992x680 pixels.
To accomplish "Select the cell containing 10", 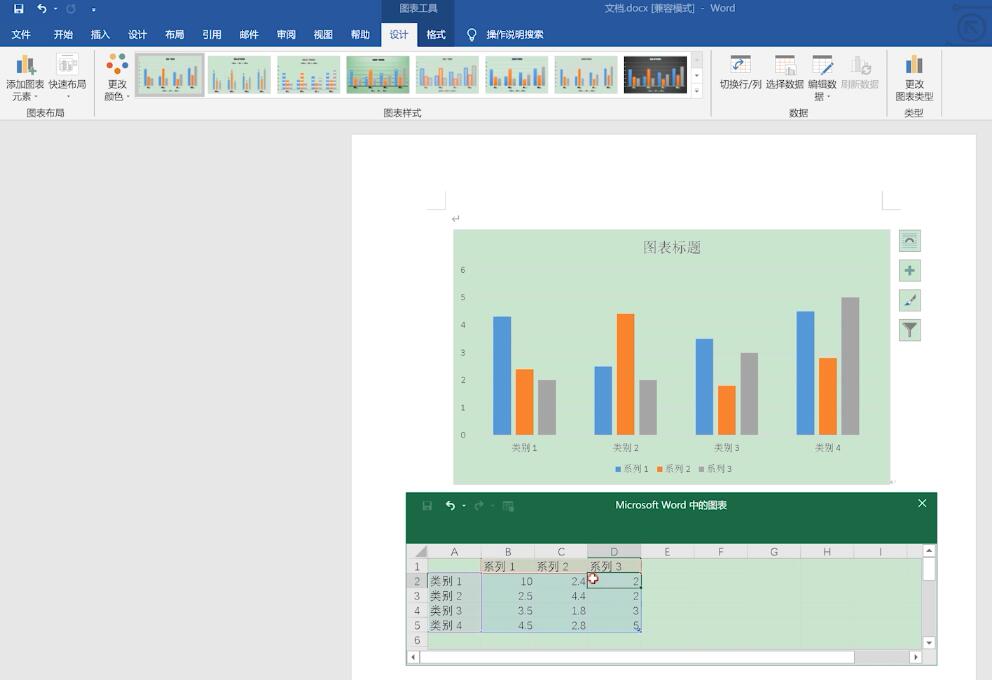I will [507, 581].
